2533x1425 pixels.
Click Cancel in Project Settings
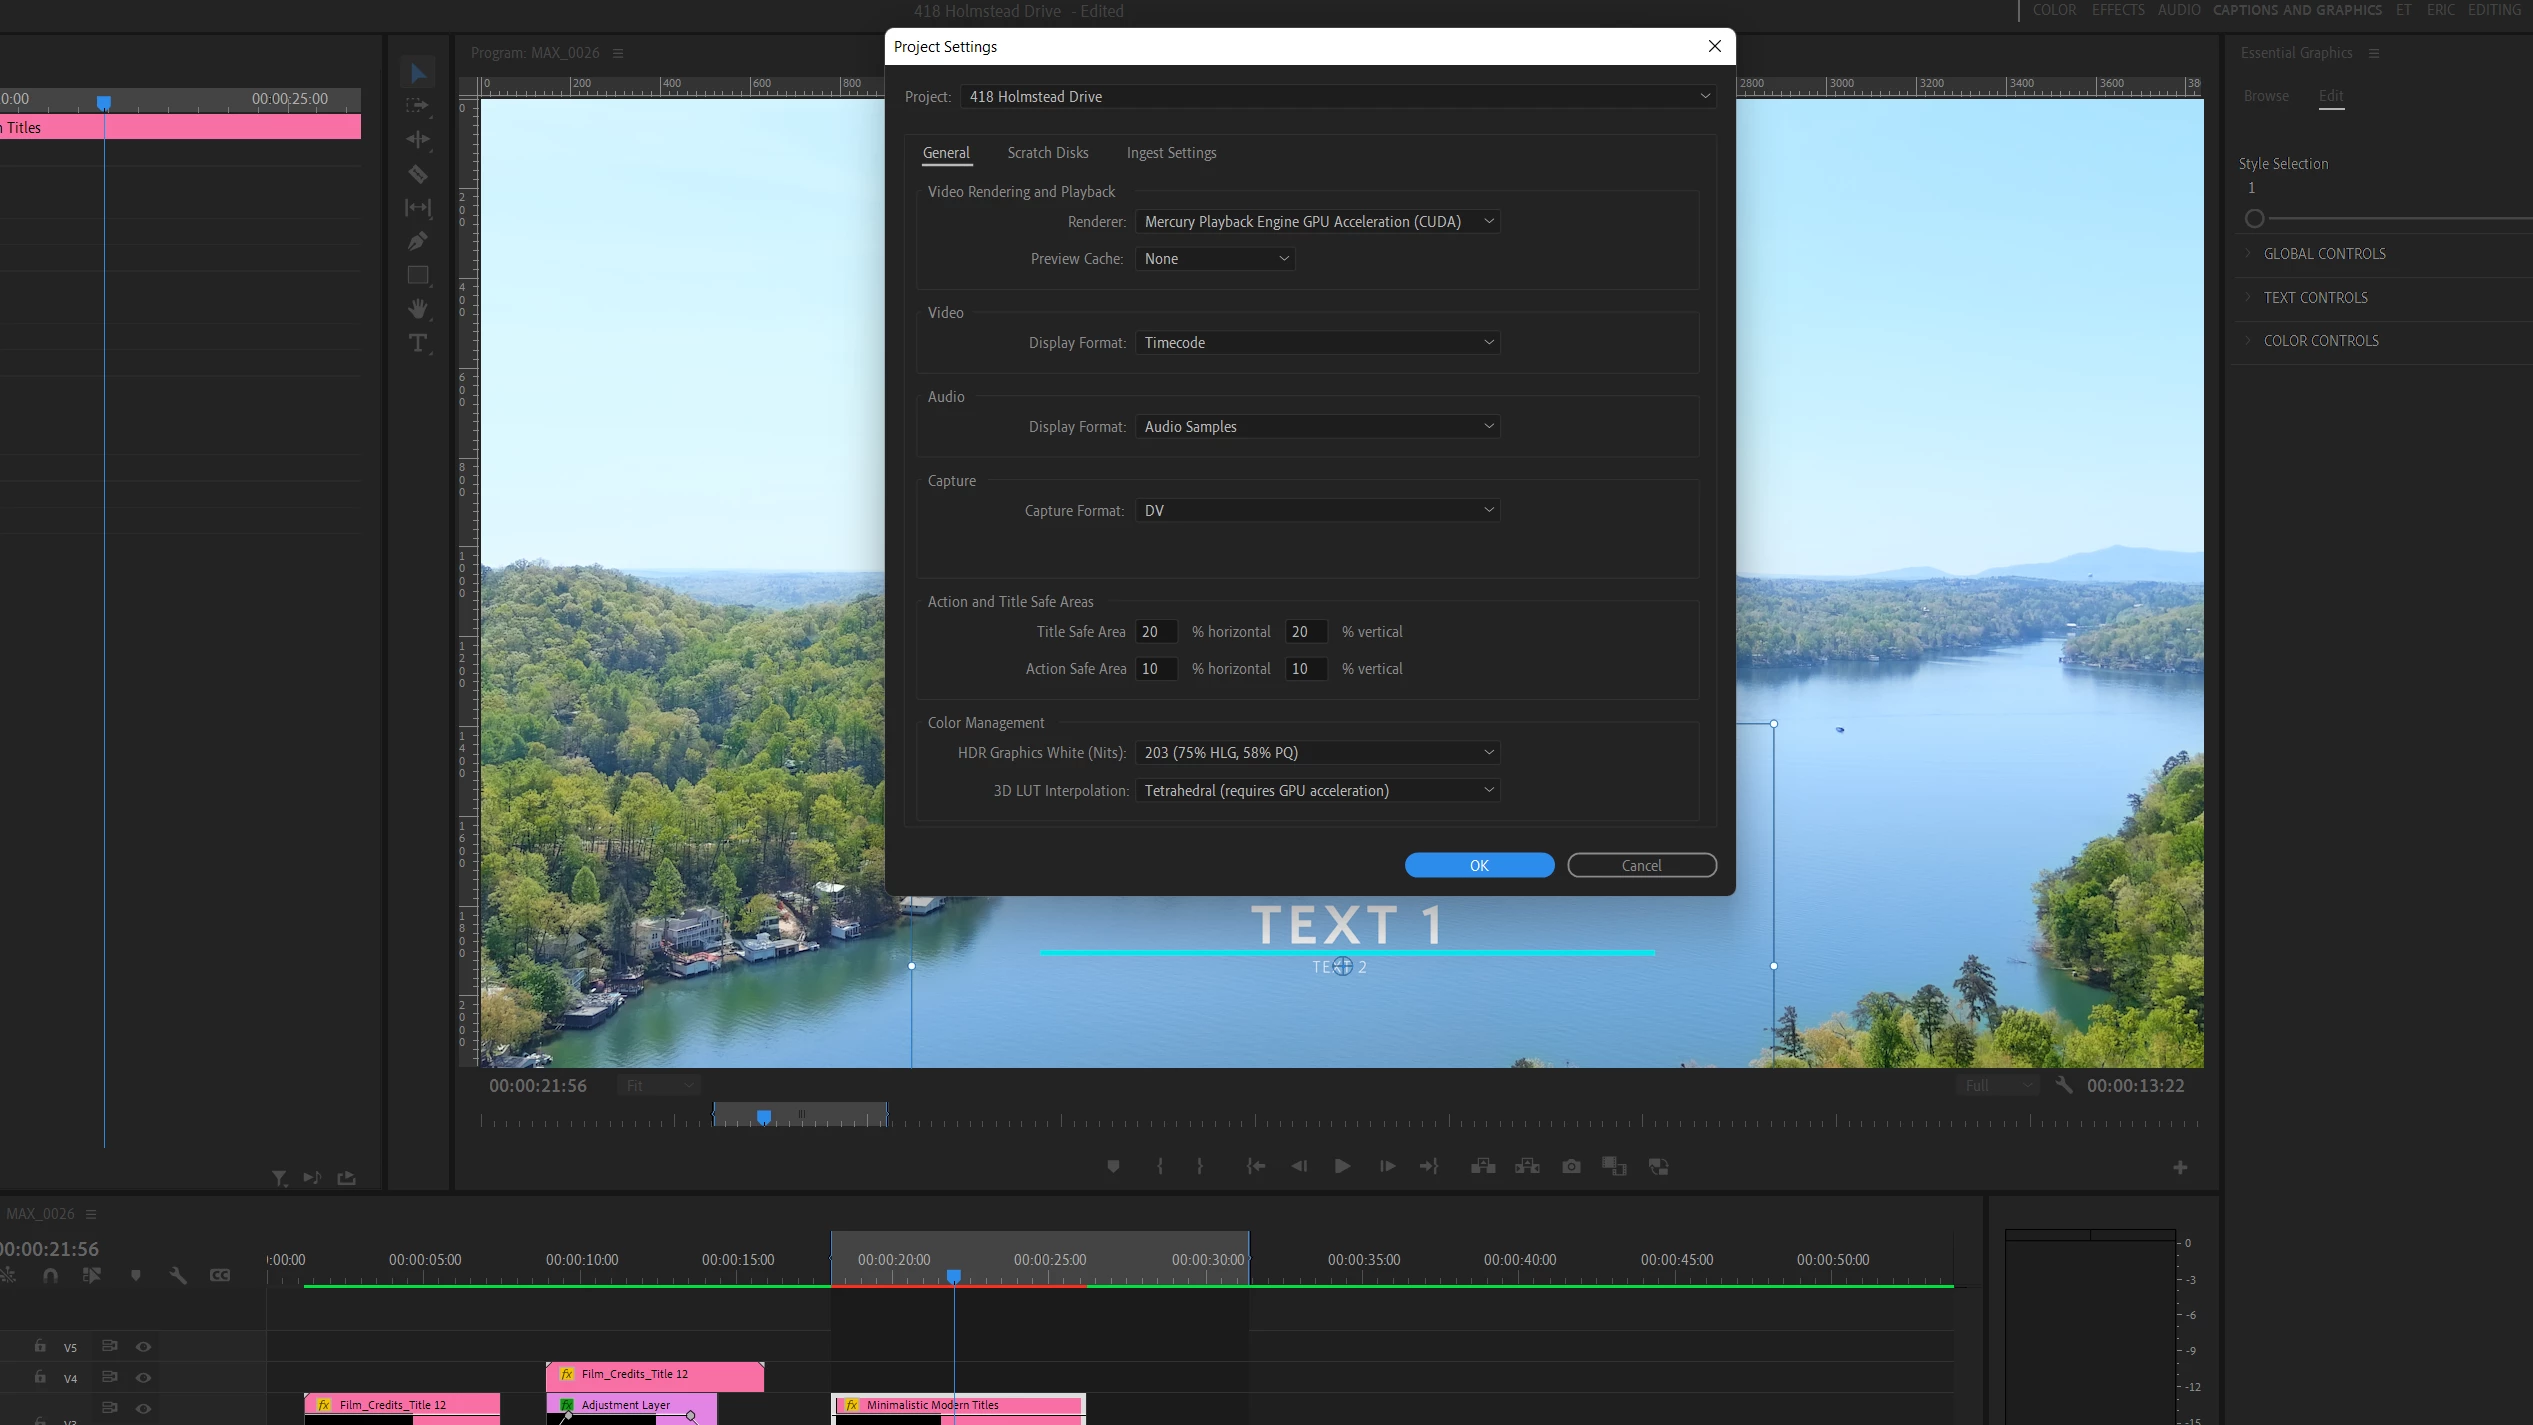pos(1641,865)
